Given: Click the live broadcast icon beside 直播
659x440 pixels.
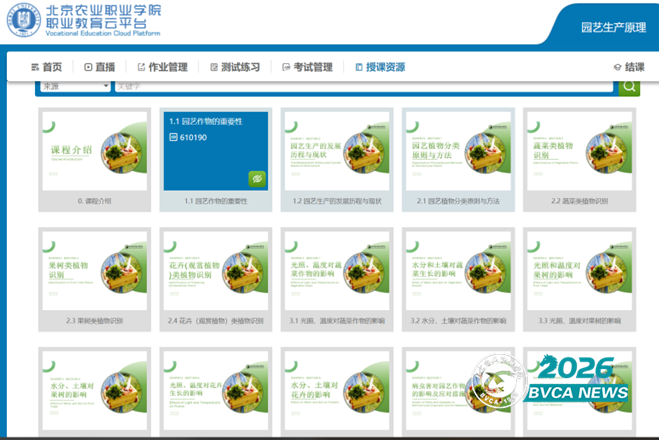Looking at the screenshot, I should tap(87, 67).
